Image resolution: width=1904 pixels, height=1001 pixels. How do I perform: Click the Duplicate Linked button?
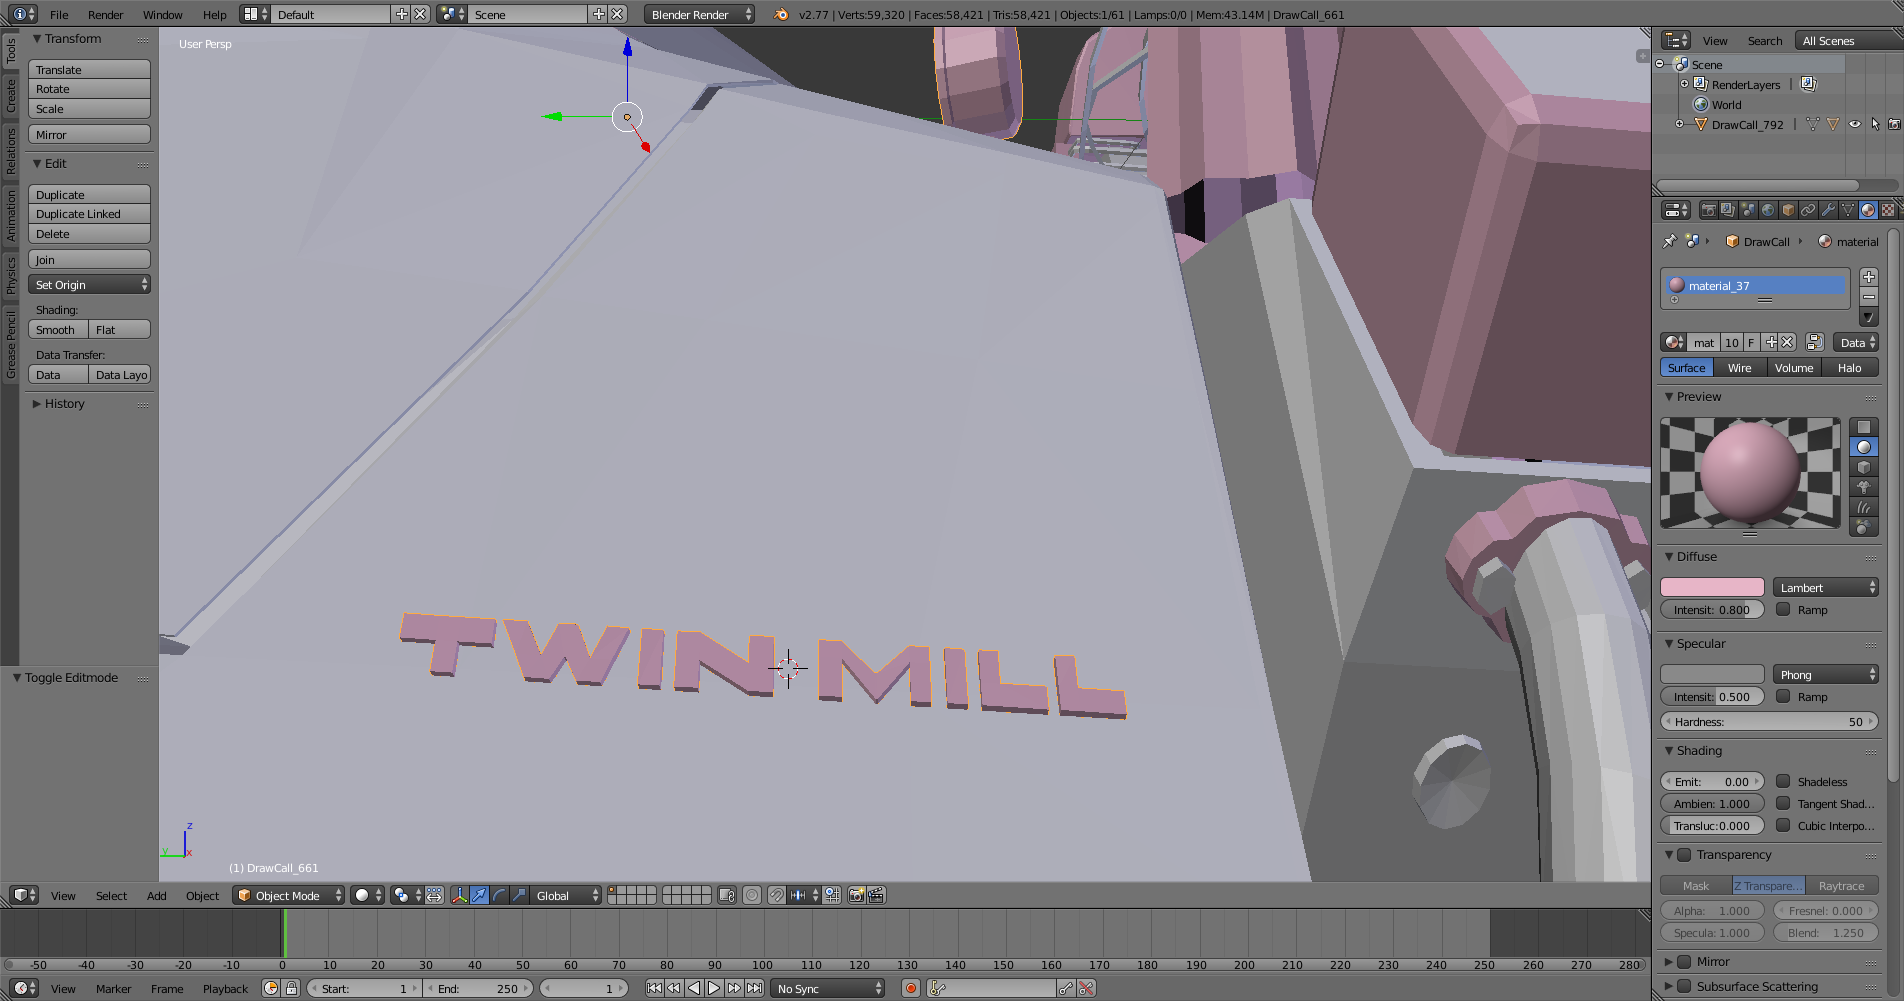point(89,214)
